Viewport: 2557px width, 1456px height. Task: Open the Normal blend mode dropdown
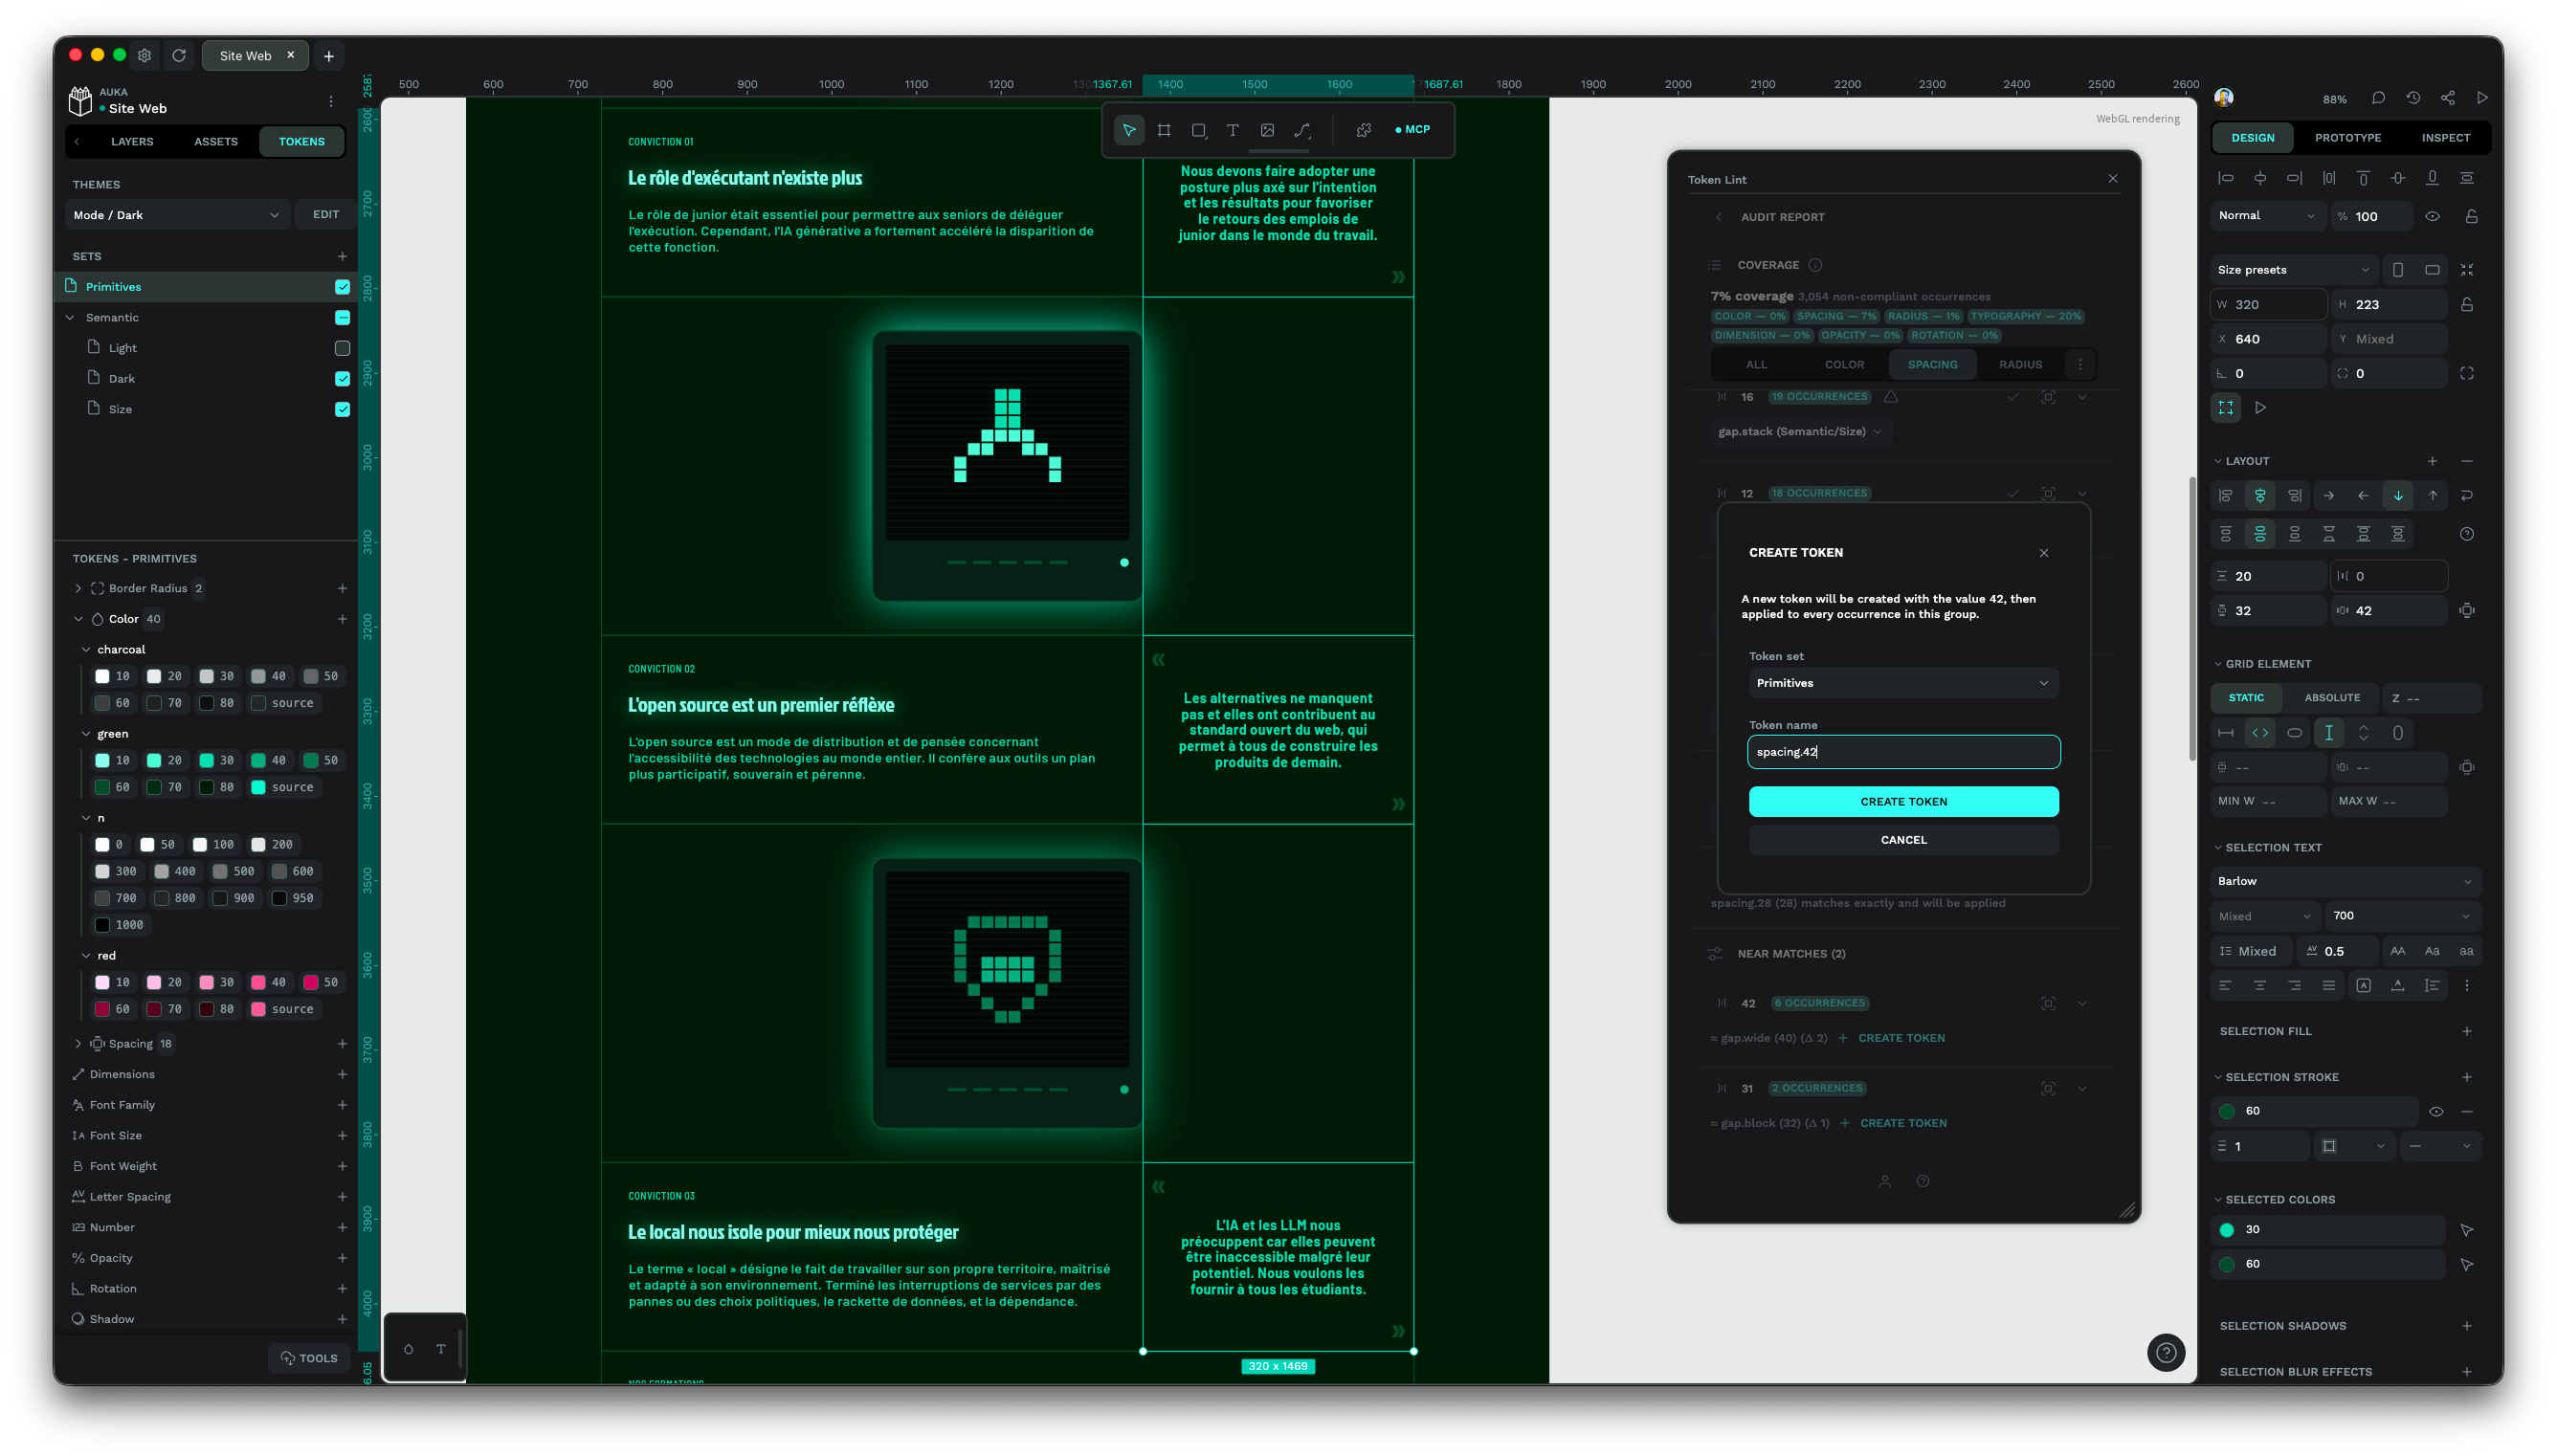(x=2266, y=216)
